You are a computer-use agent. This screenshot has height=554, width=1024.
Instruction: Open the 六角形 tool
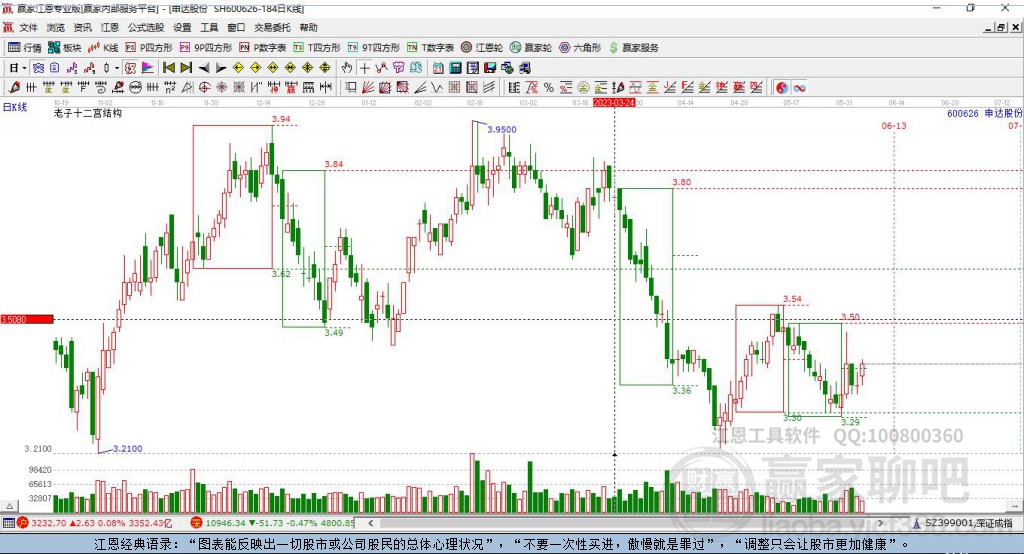coord(580,48)
